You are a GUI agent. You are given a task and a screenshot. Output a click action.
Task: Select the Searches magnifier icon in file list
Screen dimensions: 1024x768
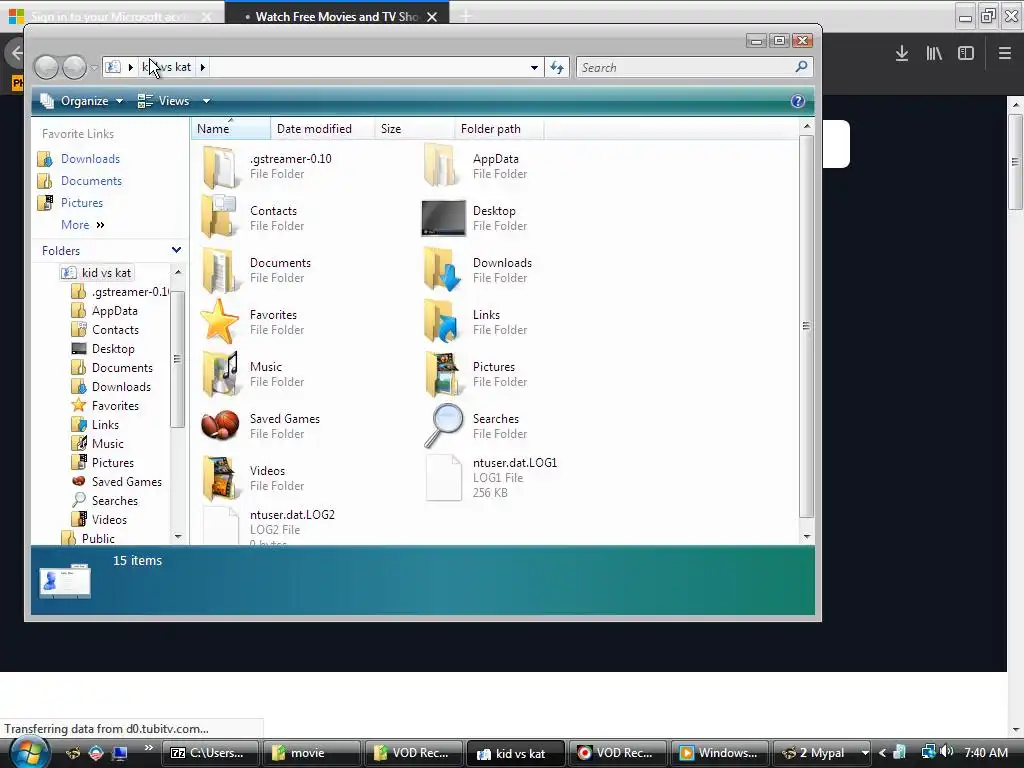pos(443,426)
